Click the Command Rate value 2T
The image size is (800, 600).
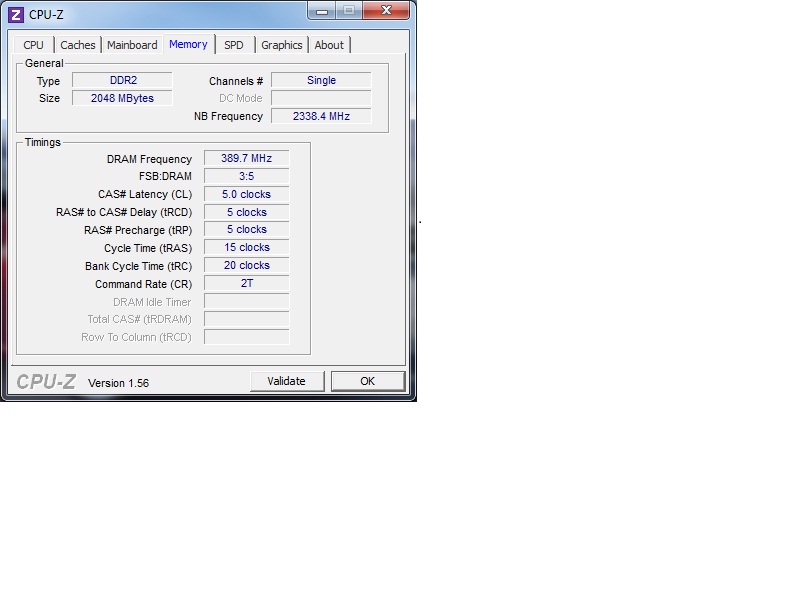coord(246,283)
